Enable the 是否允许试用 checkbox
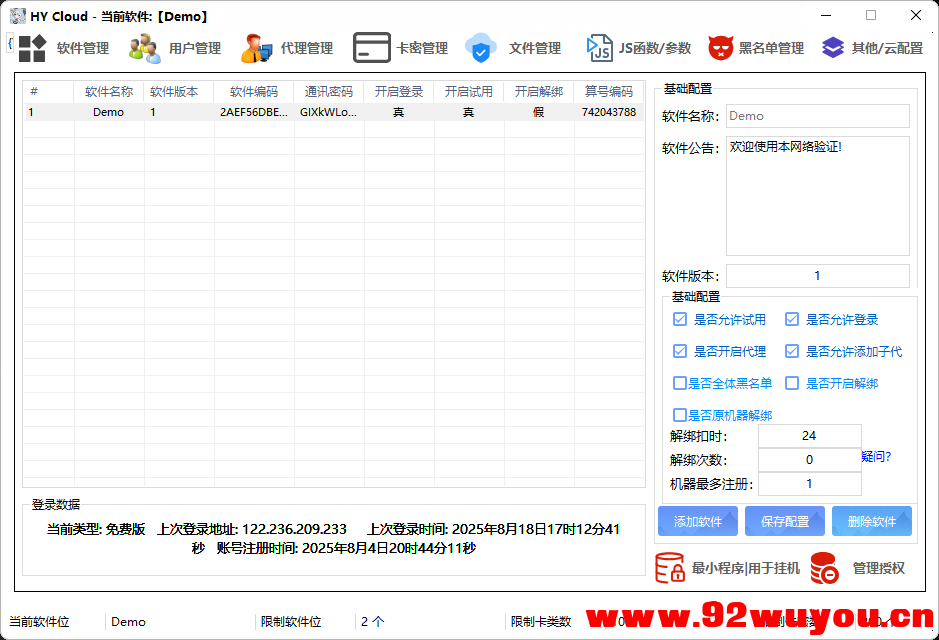Screen dimensions: 939x640 pos(680,319)
